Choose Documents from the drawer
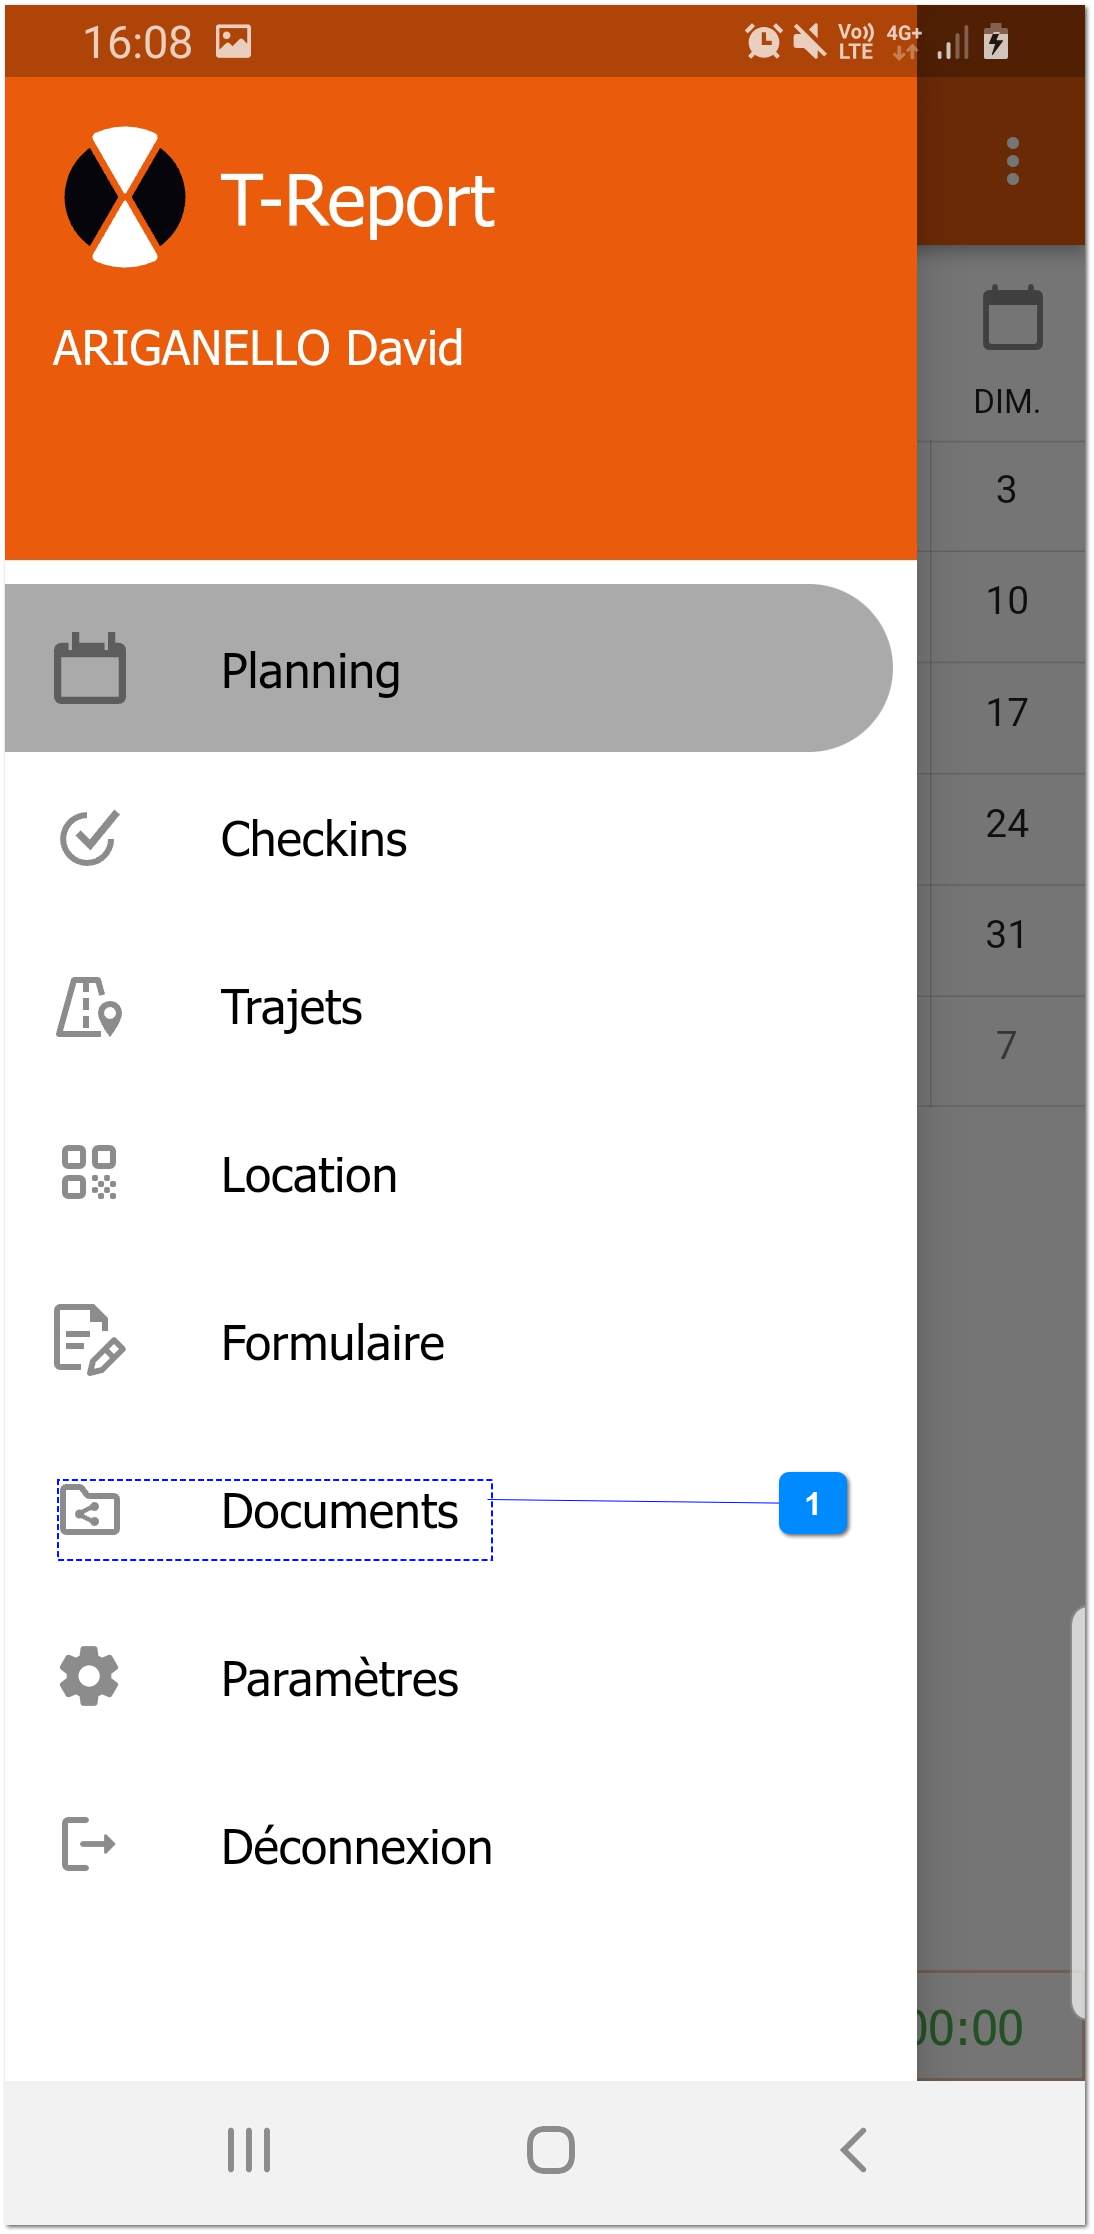1094x2234 pixels. [x=340, y=1510]
